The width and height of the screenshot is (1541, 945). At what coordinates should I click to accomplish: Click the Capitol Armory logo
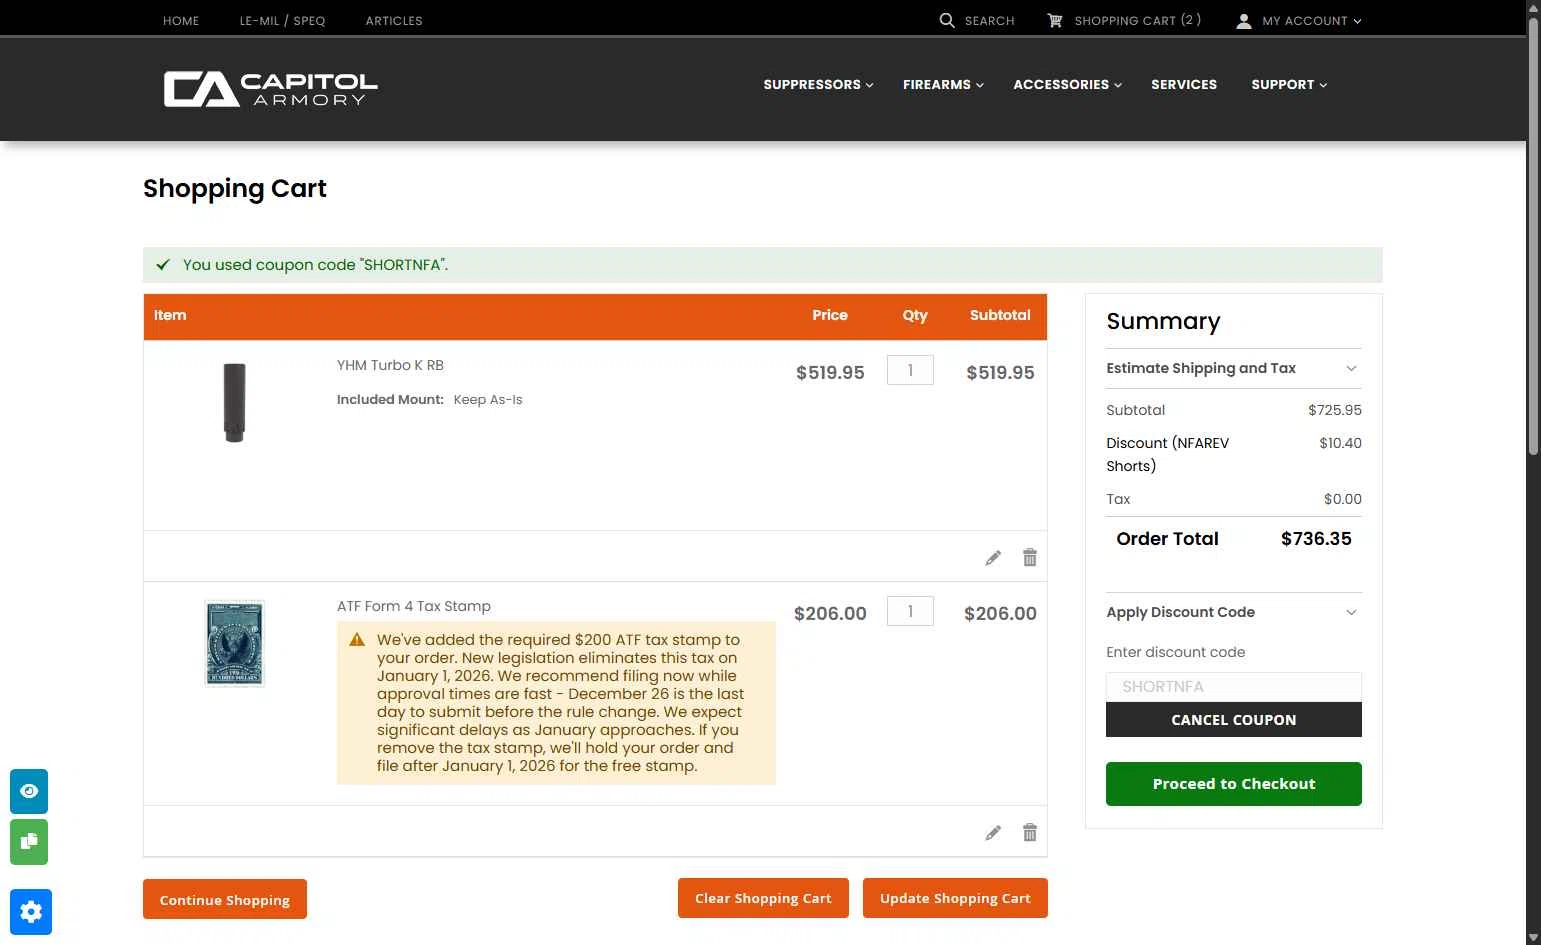(x=271, y=89)
